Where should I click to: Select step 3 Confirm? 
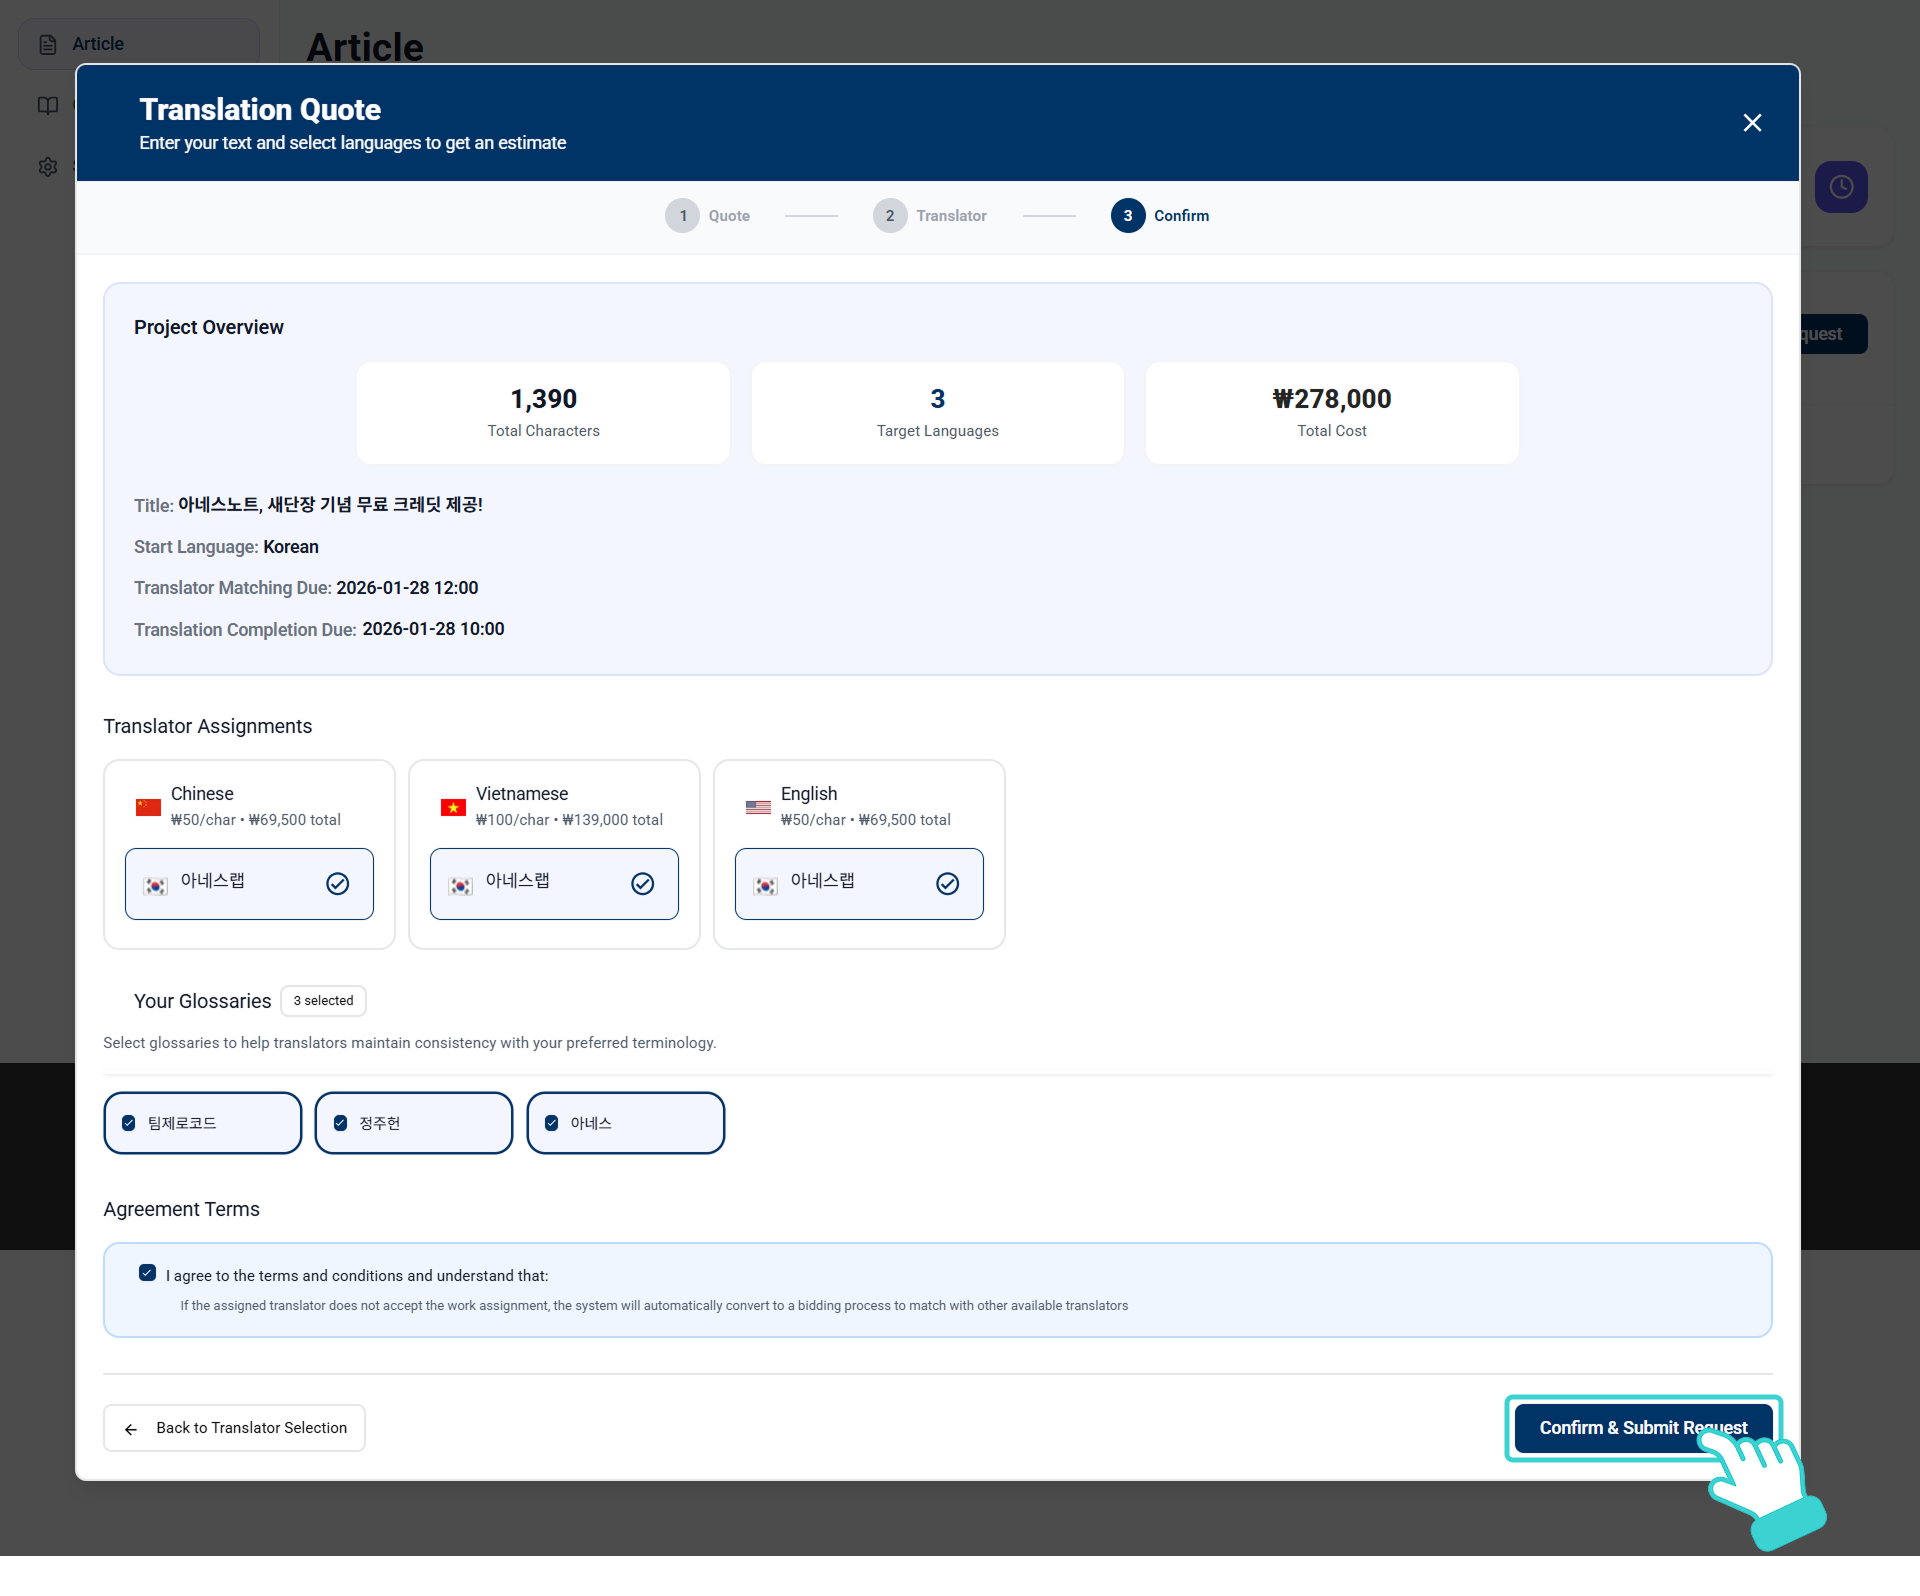pyautogui.click(x=1128, y=216)
